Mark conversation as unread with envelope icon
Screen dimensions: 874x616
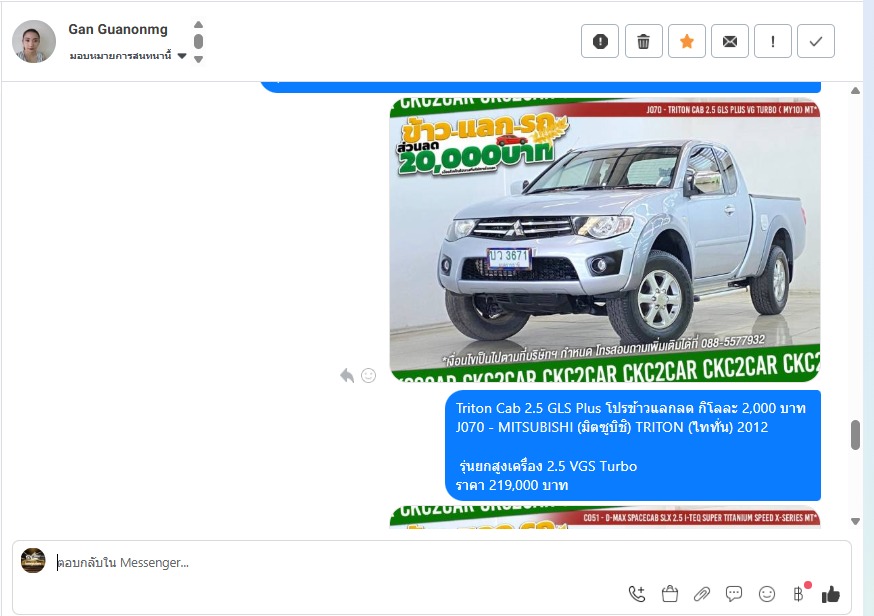click(x=730, y=41)
